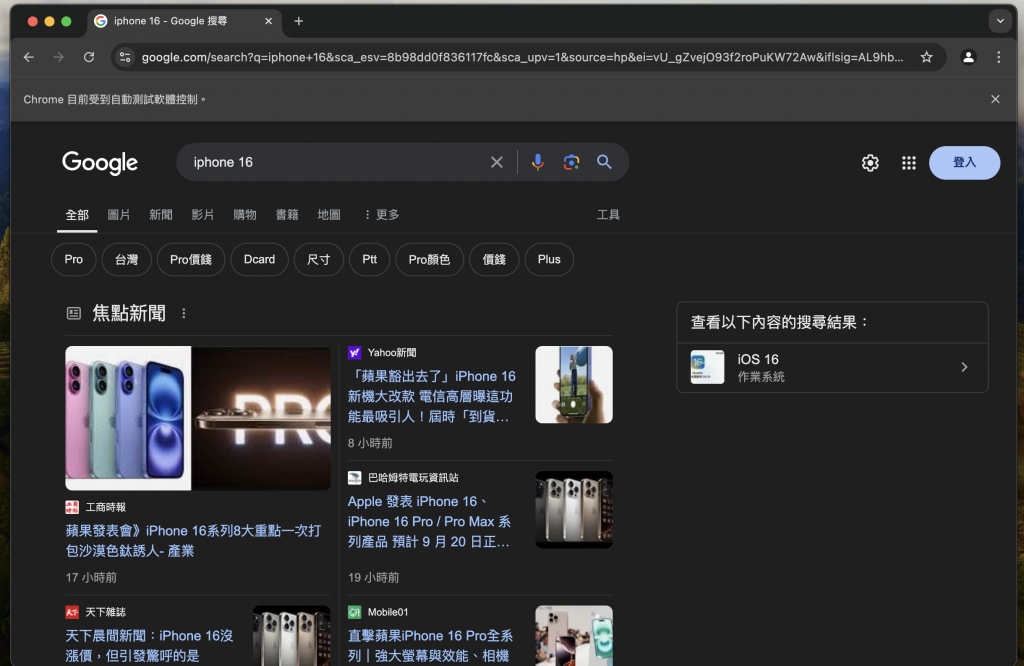The image size is (1024, 666).
Task: Open the large iPhone 16 PRO news image
Action: pos(198,418)
